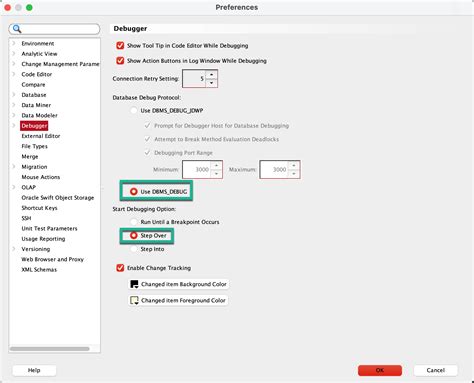Increase the Minimum port value
474x383 pixels.
216,165
